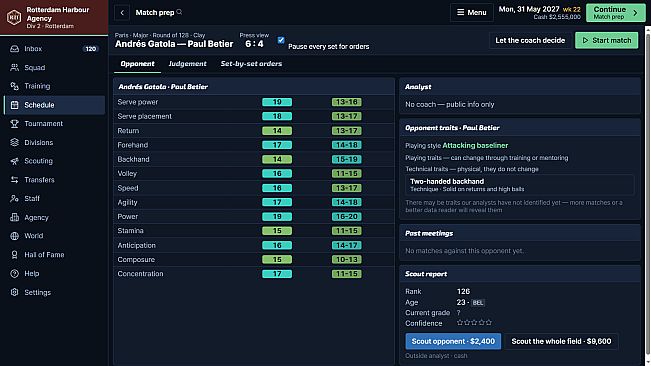
Task: Click the Start match button label
Action: pyautogui.click(x=612, y=40)
